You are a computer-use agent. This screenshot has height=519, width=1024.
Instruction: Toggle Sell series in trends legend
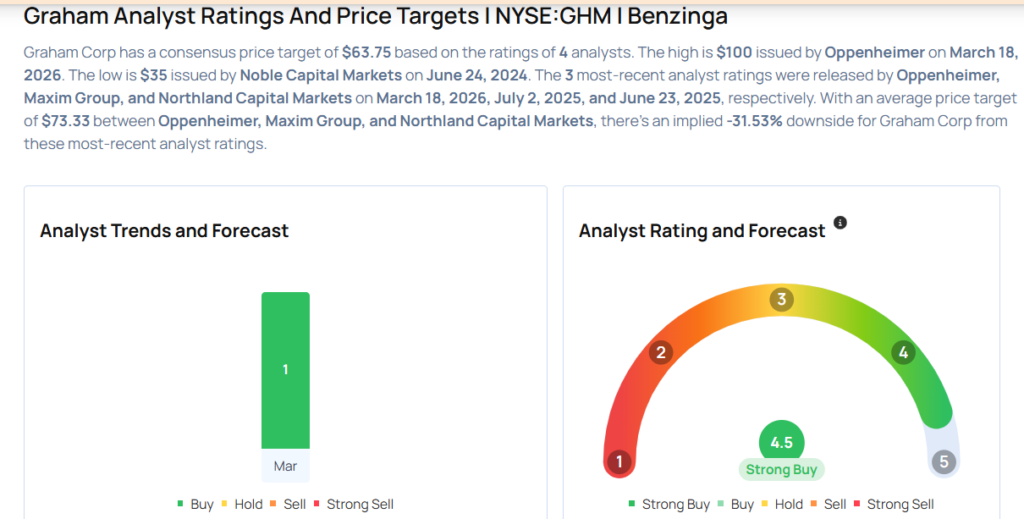pos(287,504)
